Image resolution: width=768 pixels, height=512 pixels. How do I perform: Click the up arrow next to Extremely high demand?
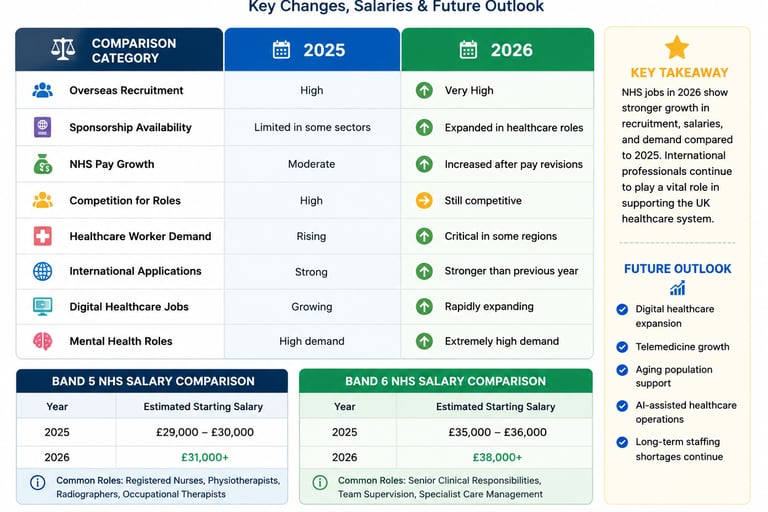pos(424,341)
